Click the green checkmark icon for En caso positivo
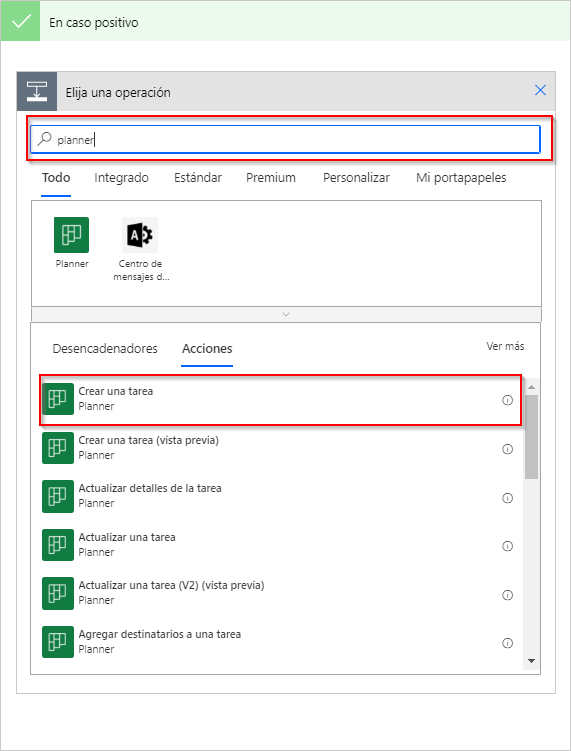571x751 pixels. click(x=21, y=22)
